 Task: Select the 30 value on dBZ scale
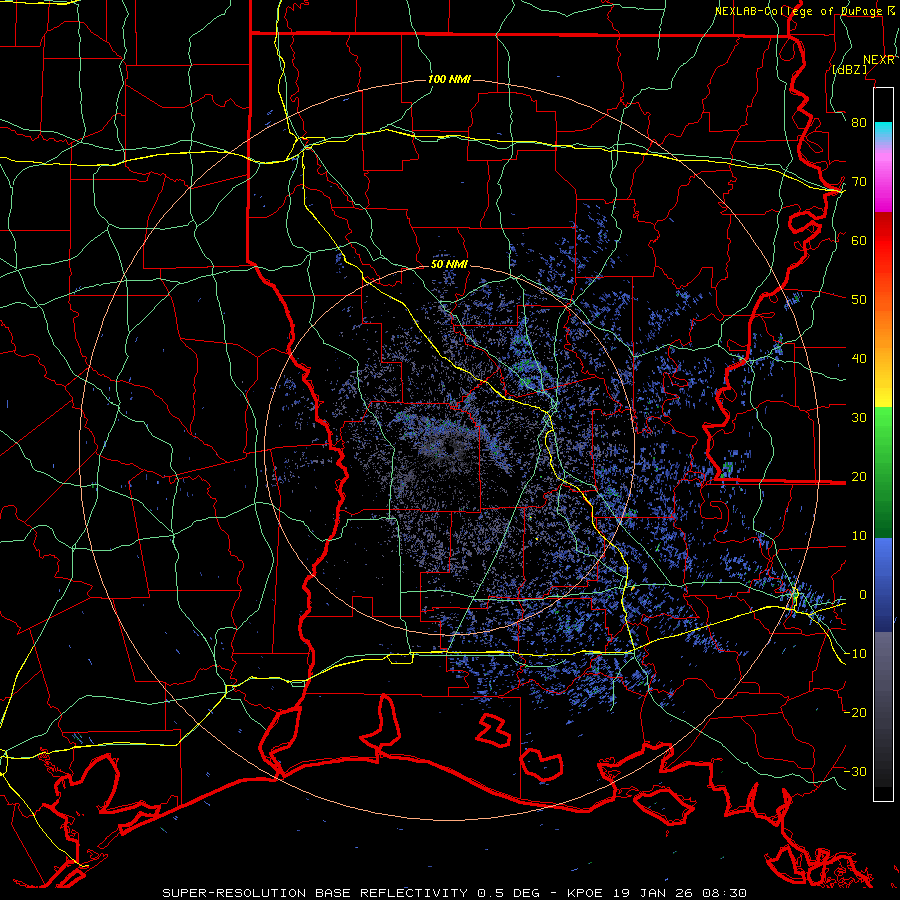pyautogui.click(x=859, y=418)
